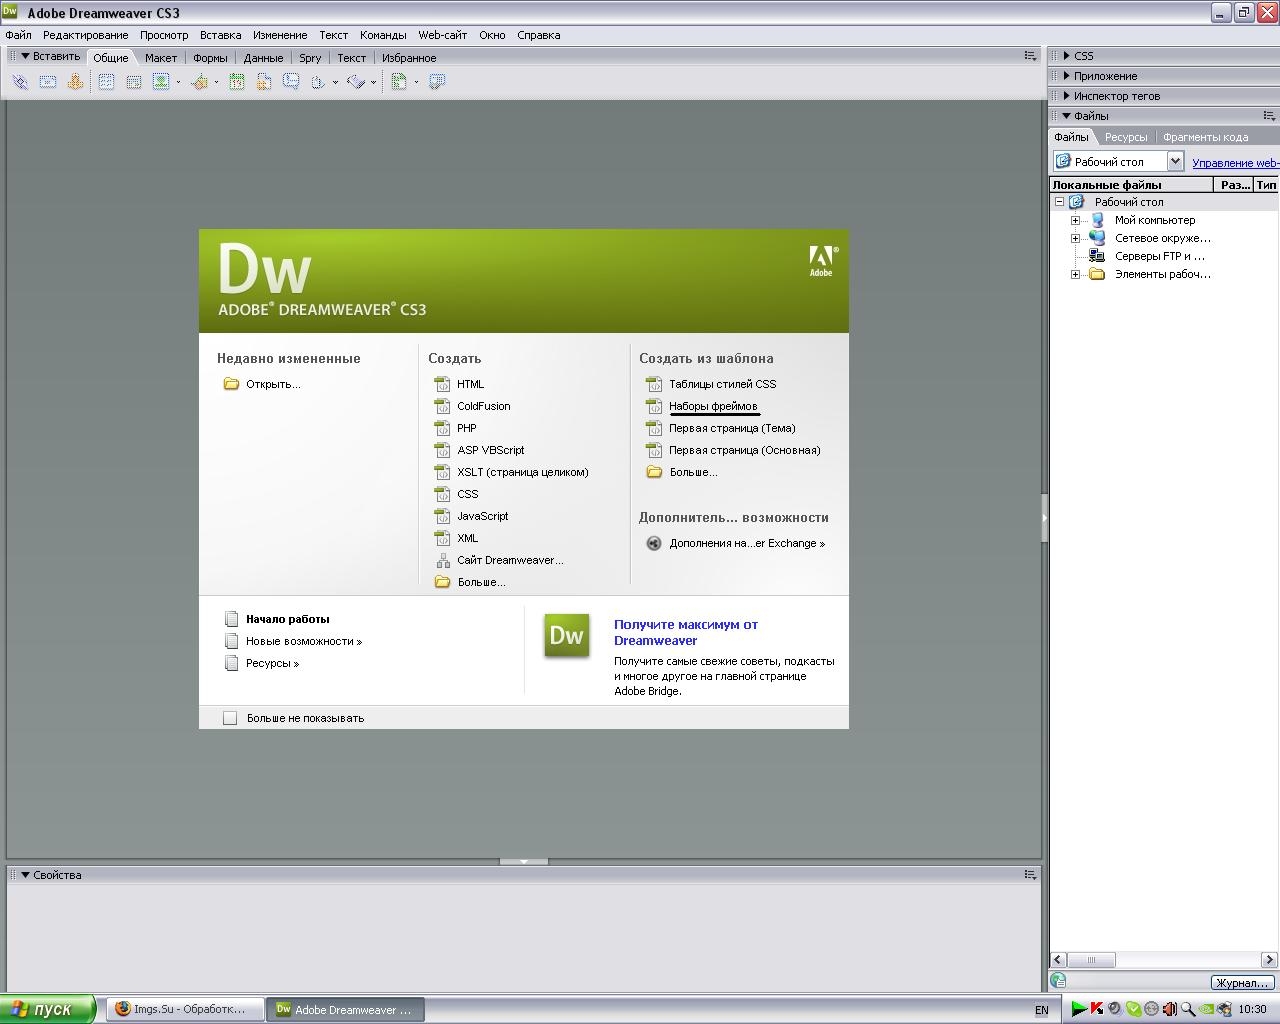Click the Email Link insert icon
The image size is (1280, 1024).
47,82
